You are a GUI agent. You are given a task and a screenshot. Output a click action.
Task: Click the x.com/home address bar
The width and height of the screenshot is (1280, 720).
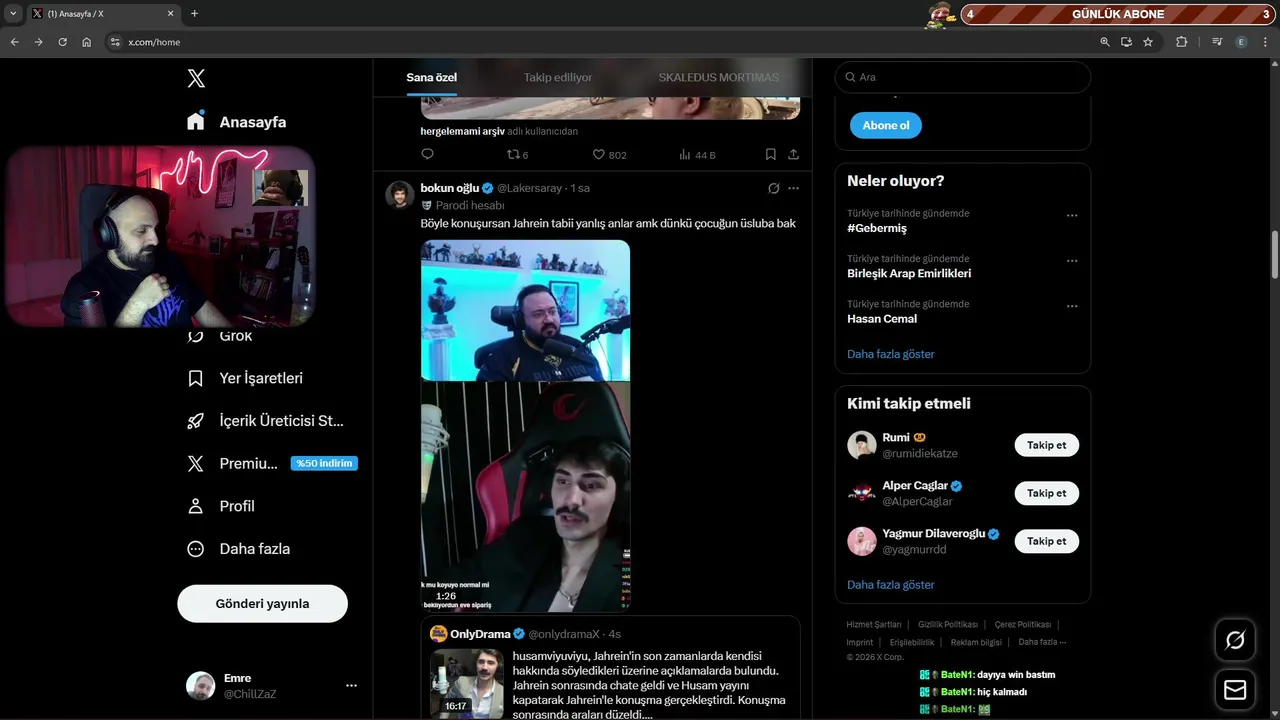(x=600, y=42)
